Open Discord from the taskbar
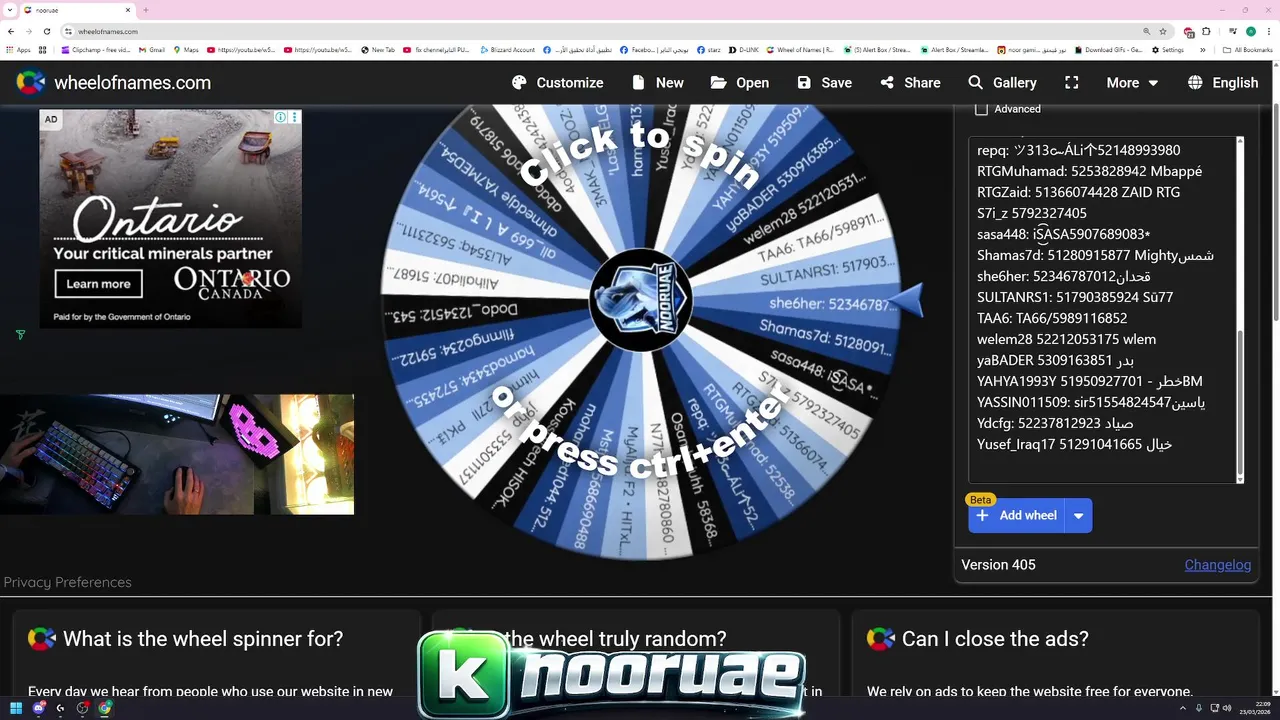 pos(39,708)
